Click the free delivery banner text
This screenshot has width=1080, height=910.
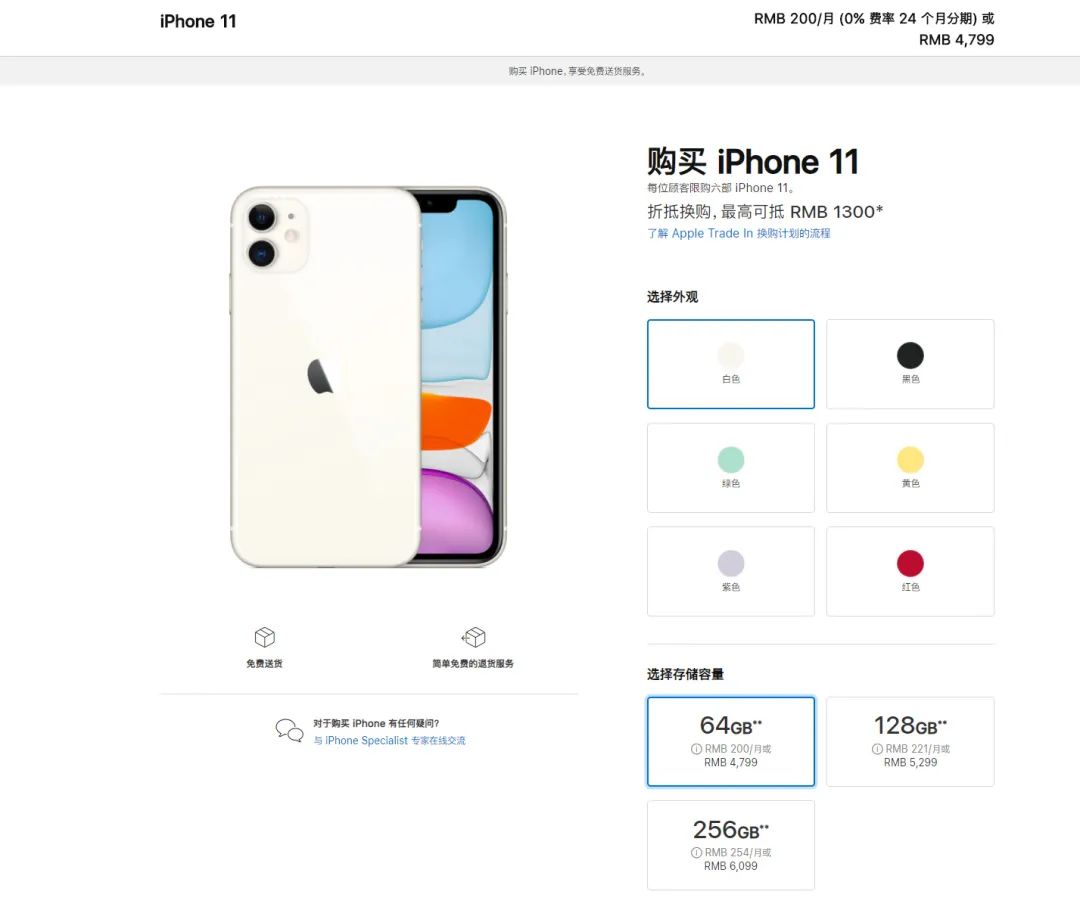[x=577, y=71]
